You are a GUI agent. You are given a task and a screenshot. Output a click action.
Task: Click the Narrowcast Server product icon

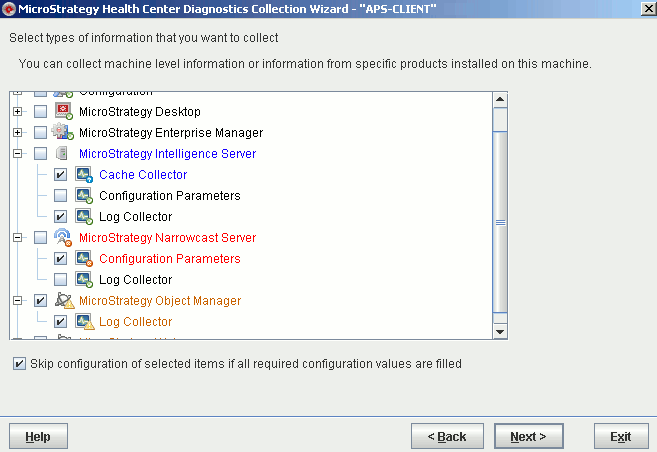click(x=63, y=238)
